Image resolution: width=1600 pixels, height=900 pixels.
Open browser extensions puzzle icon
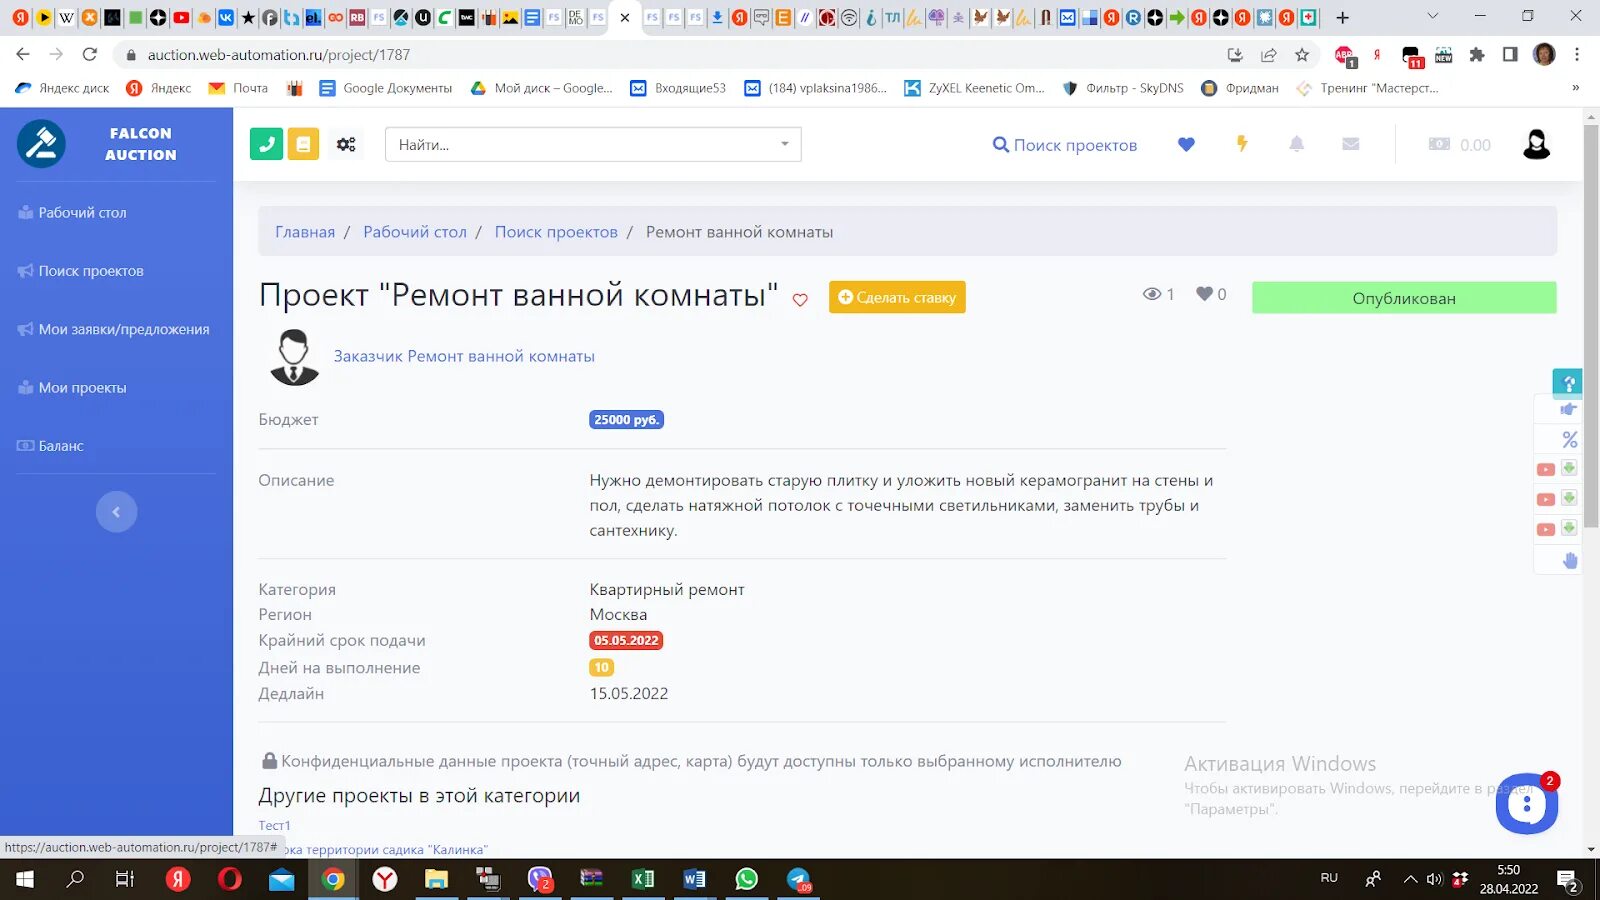click(1477, 55)
